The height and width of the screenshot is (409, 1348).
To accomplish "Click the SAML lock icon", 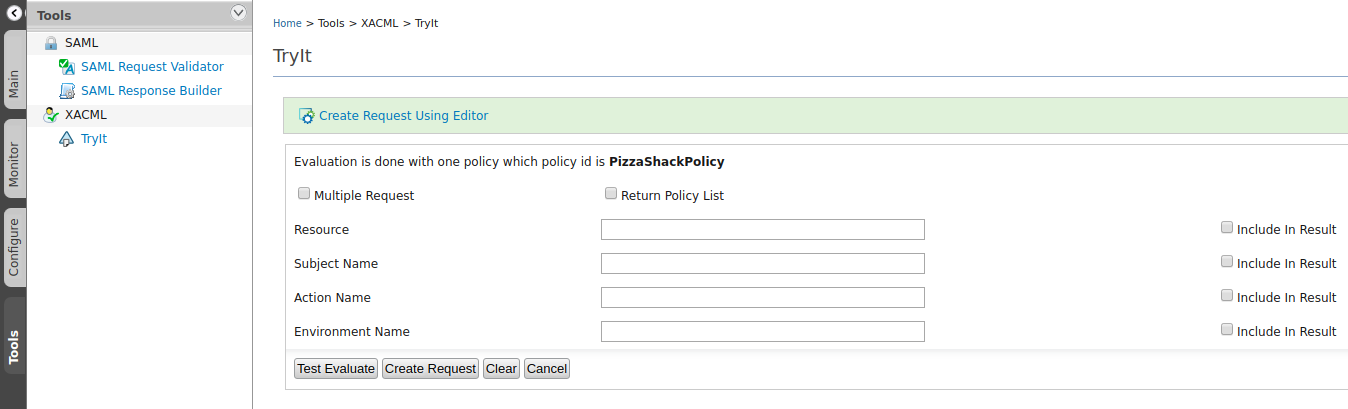I will click(x=51, y=43).
